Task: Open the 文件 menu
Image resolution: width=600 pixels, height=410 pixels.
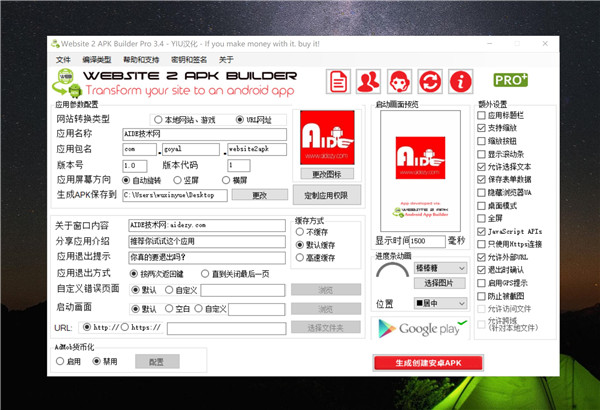Action: 63,60
